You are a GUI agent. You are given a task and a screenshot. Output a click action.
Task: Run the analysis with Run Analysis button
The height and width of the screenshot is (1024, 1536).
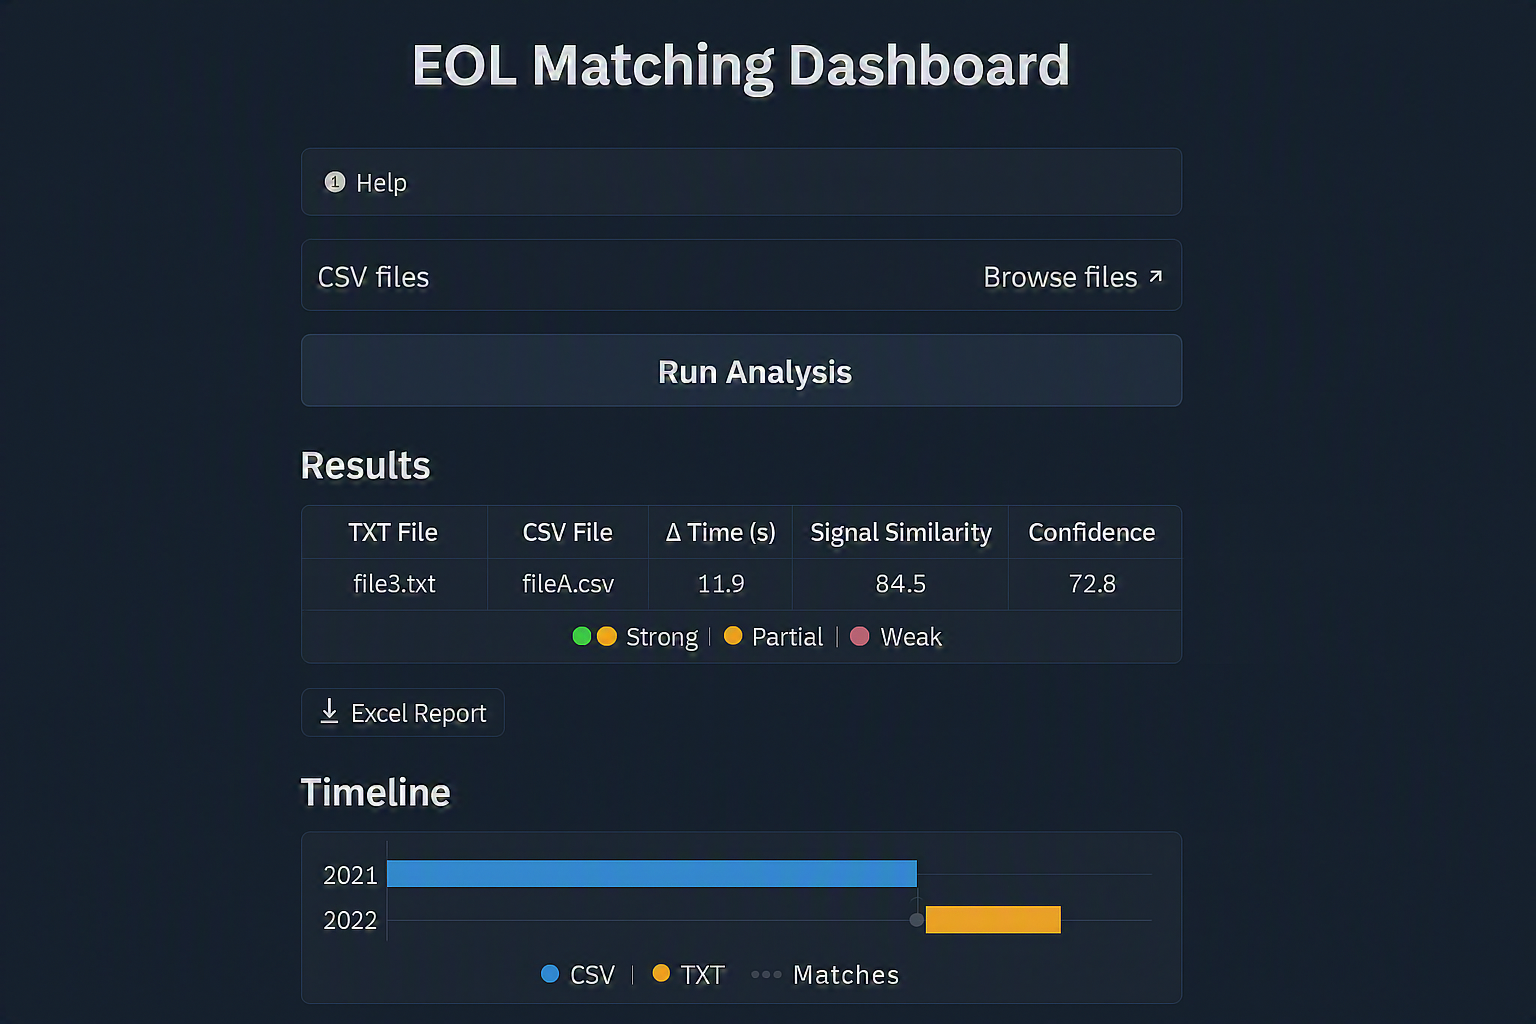(741, 371)
